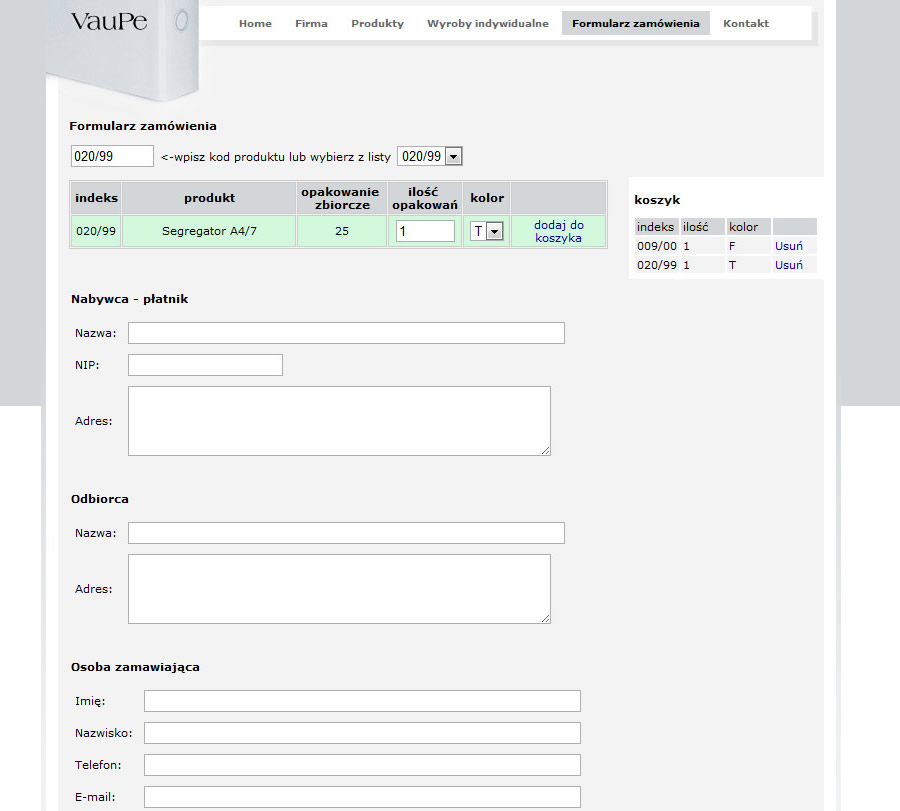This screenshot has height=811, width=900.
Task: Select the Formularz zamówienia tab
Action: point(635,24)
